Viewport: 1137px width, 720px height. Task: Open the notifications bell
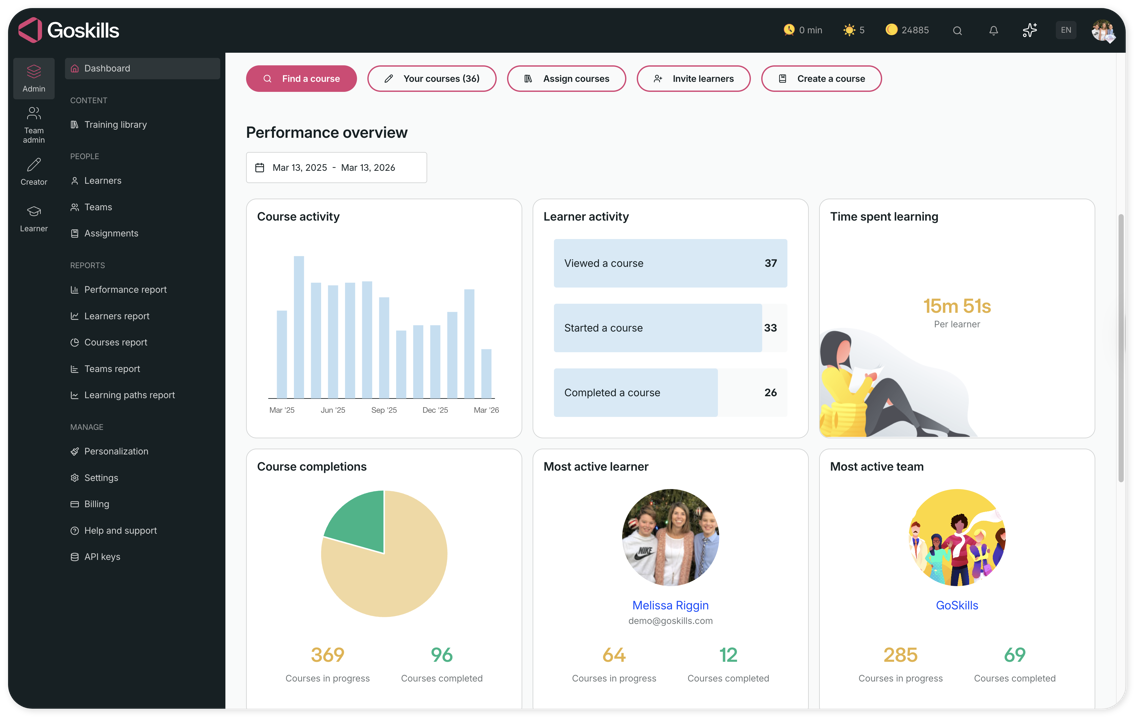coord(993,30)
